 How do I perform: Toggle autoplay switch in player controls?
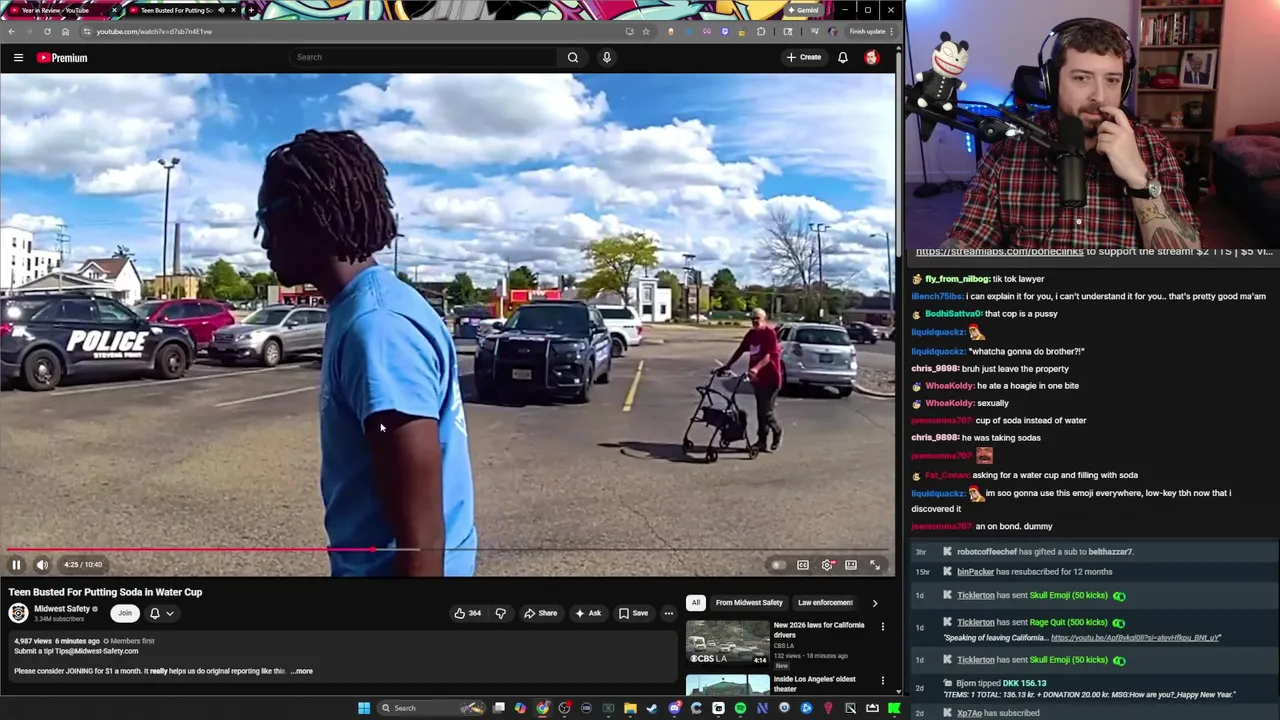pos(778,565)
